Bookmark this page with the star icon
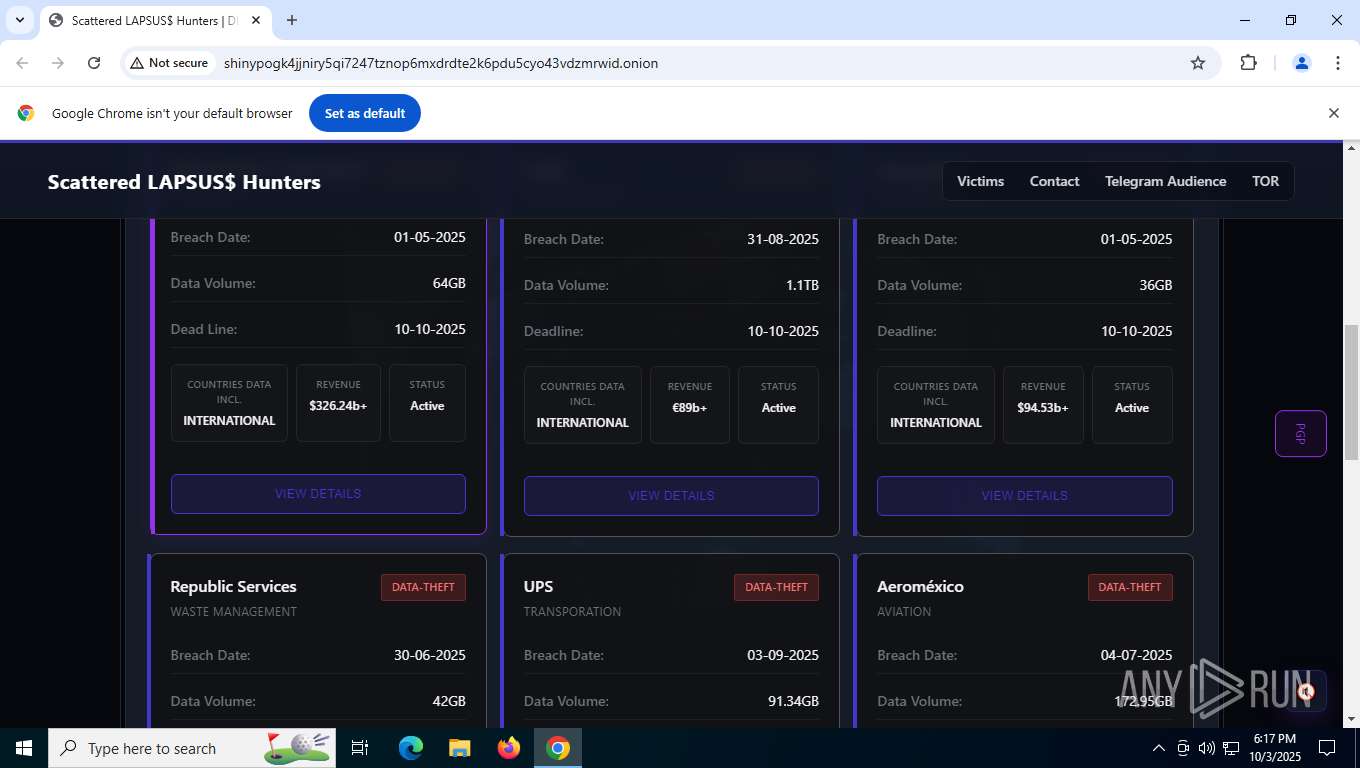 pyautogui.click(x=1198, y=63)
